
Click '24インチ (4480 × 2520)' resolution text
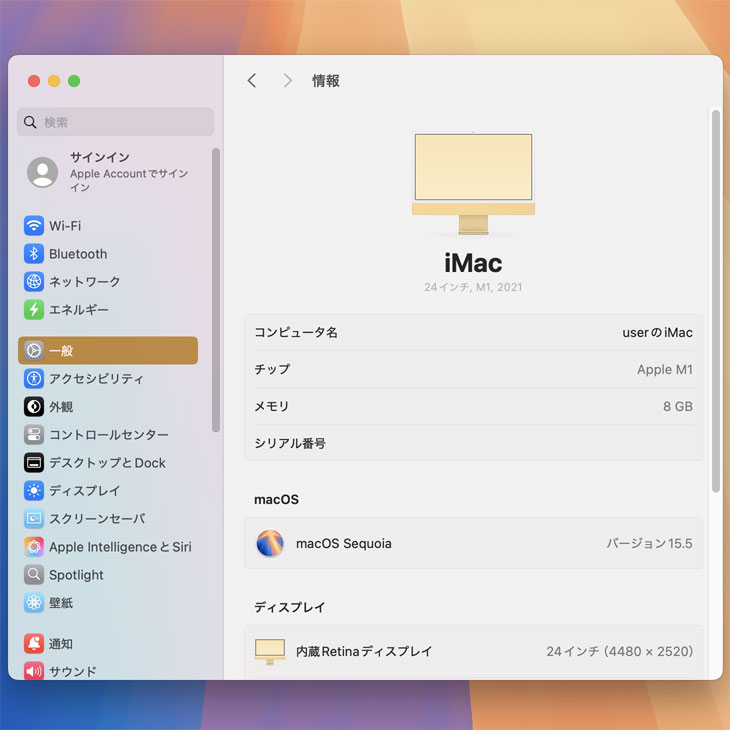(x=620, y=651)
